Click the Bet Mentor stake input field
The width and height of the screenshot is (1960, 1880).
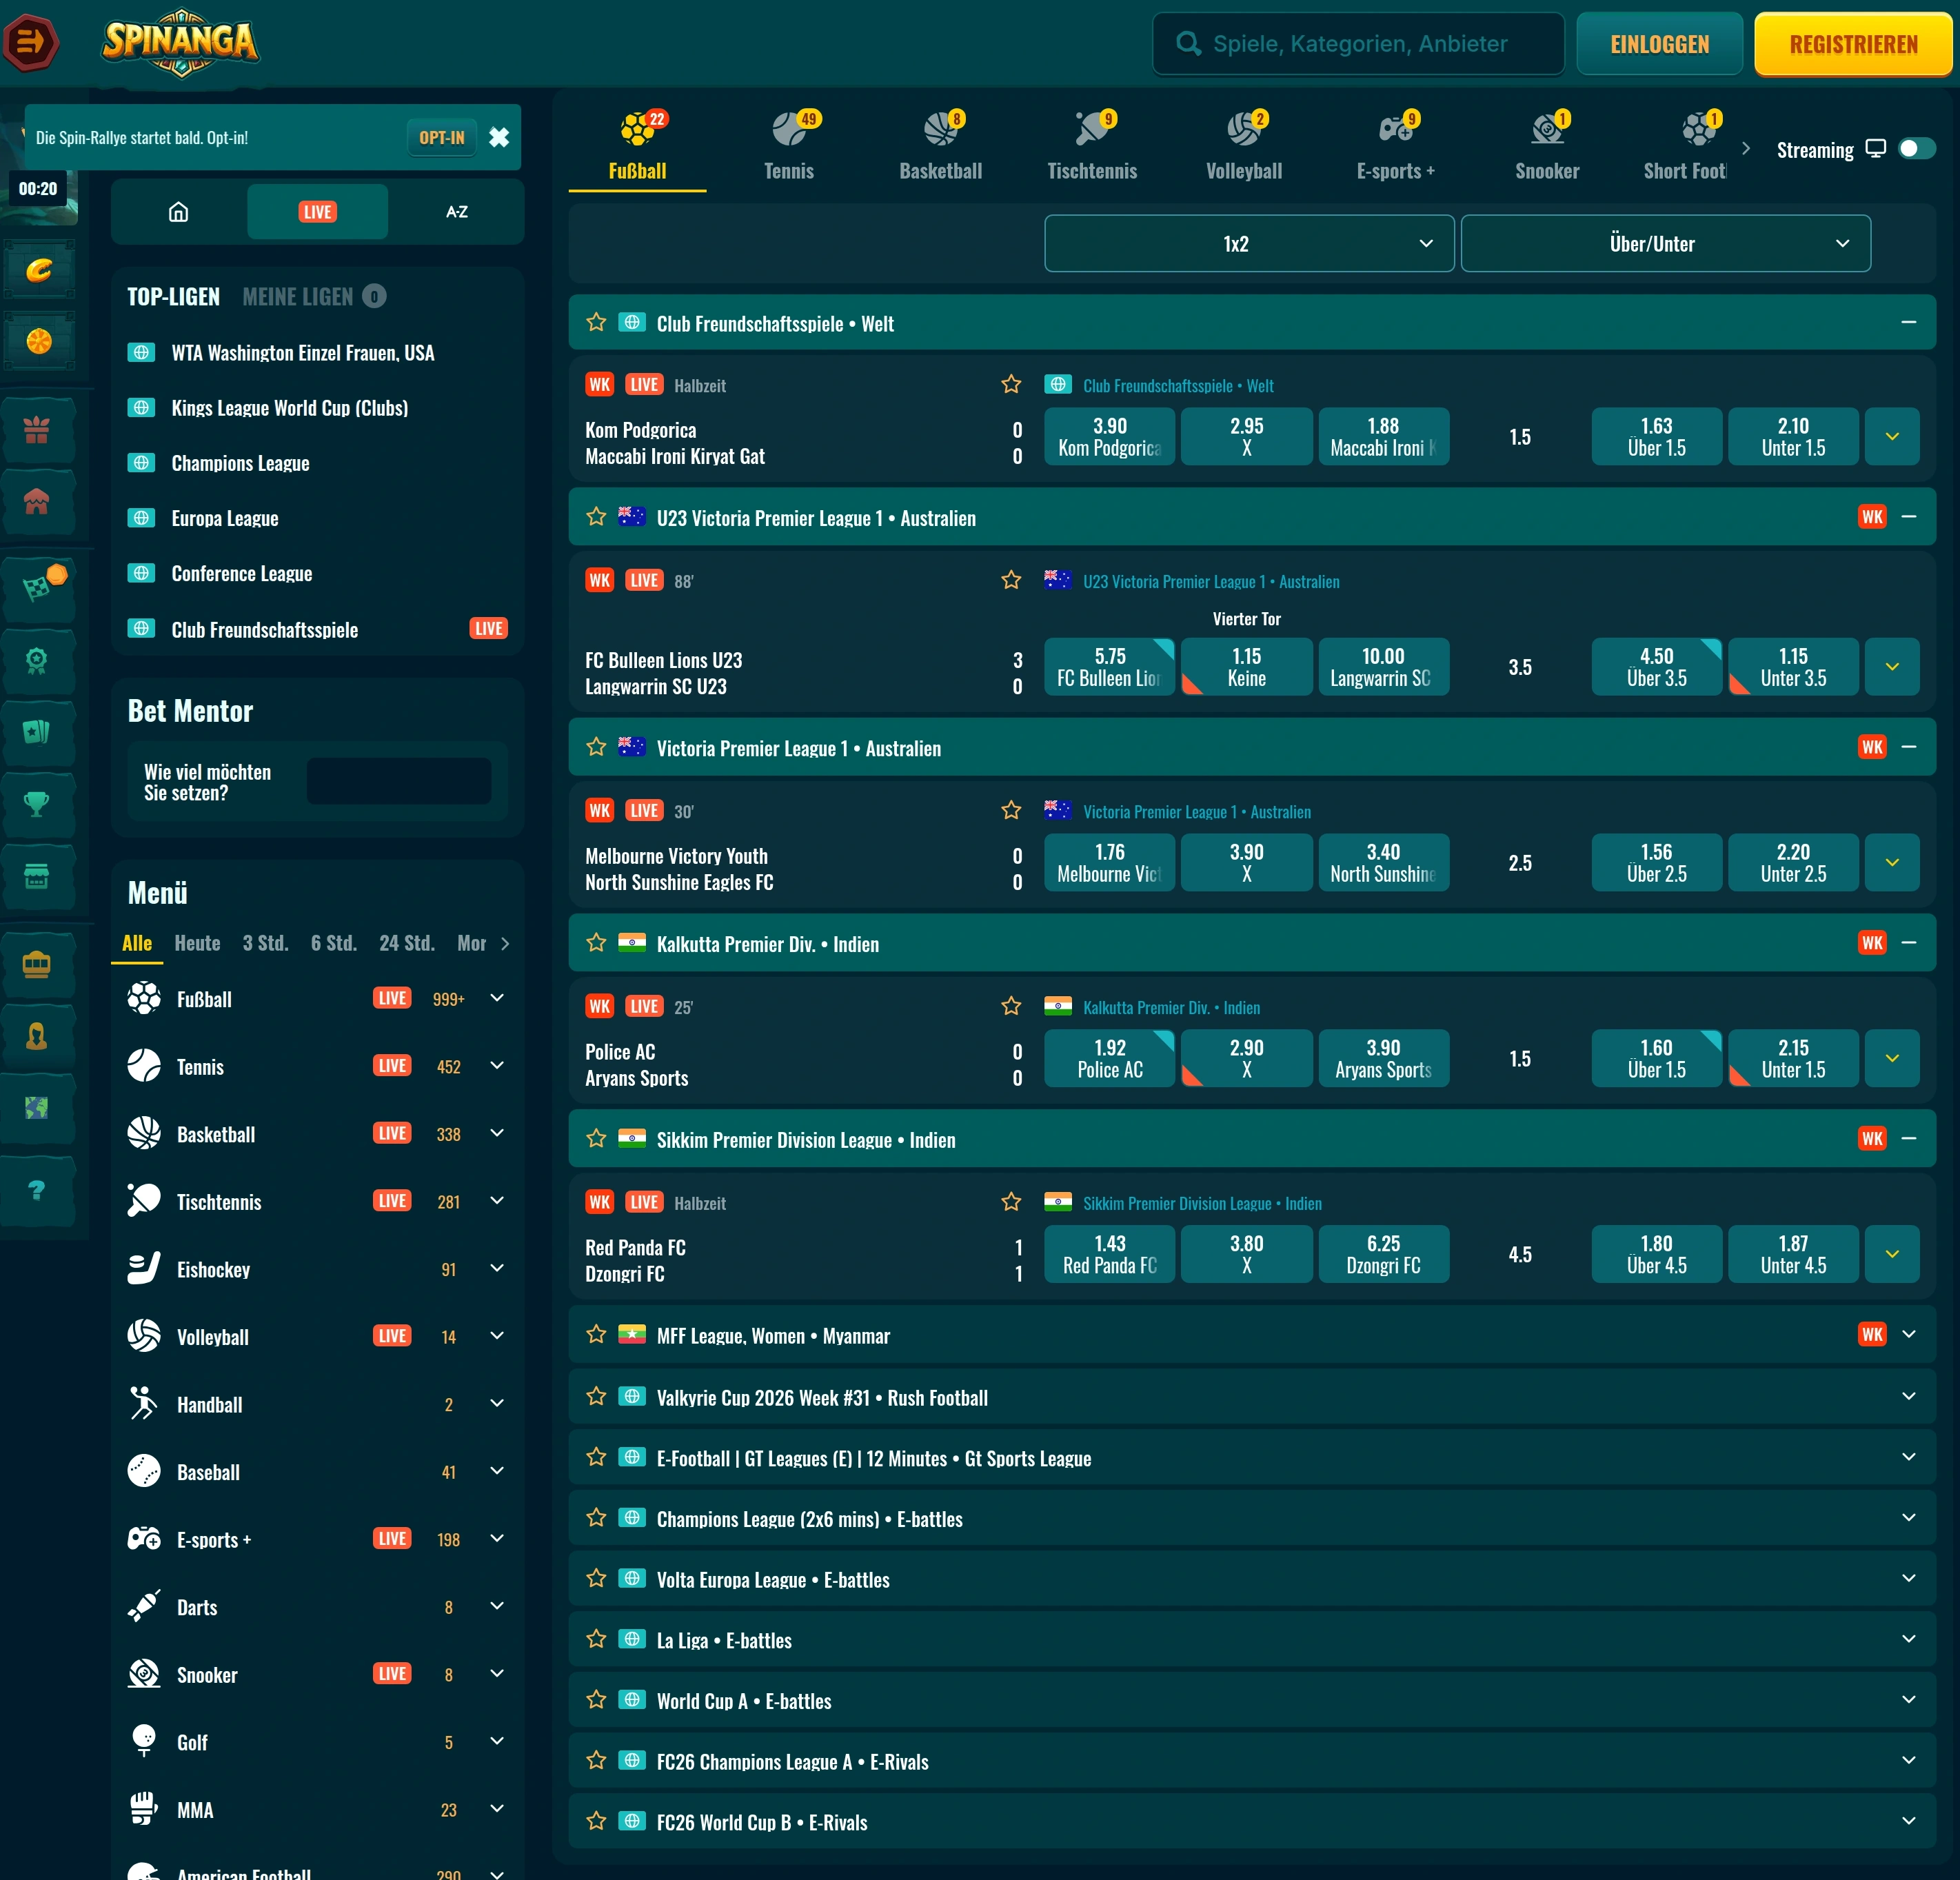(398, 781)
